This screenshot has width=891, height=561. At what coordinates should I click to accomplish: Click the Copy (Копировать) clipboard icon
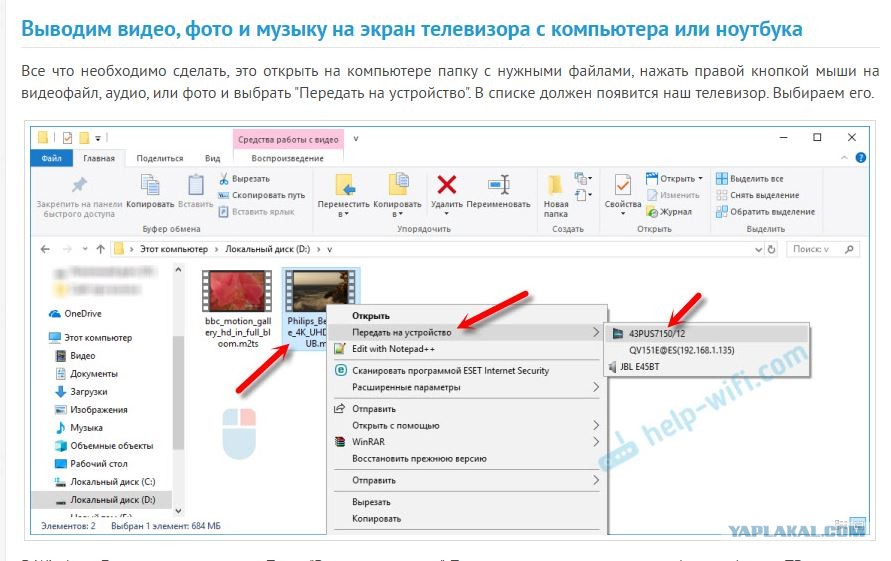pos(150,185)
